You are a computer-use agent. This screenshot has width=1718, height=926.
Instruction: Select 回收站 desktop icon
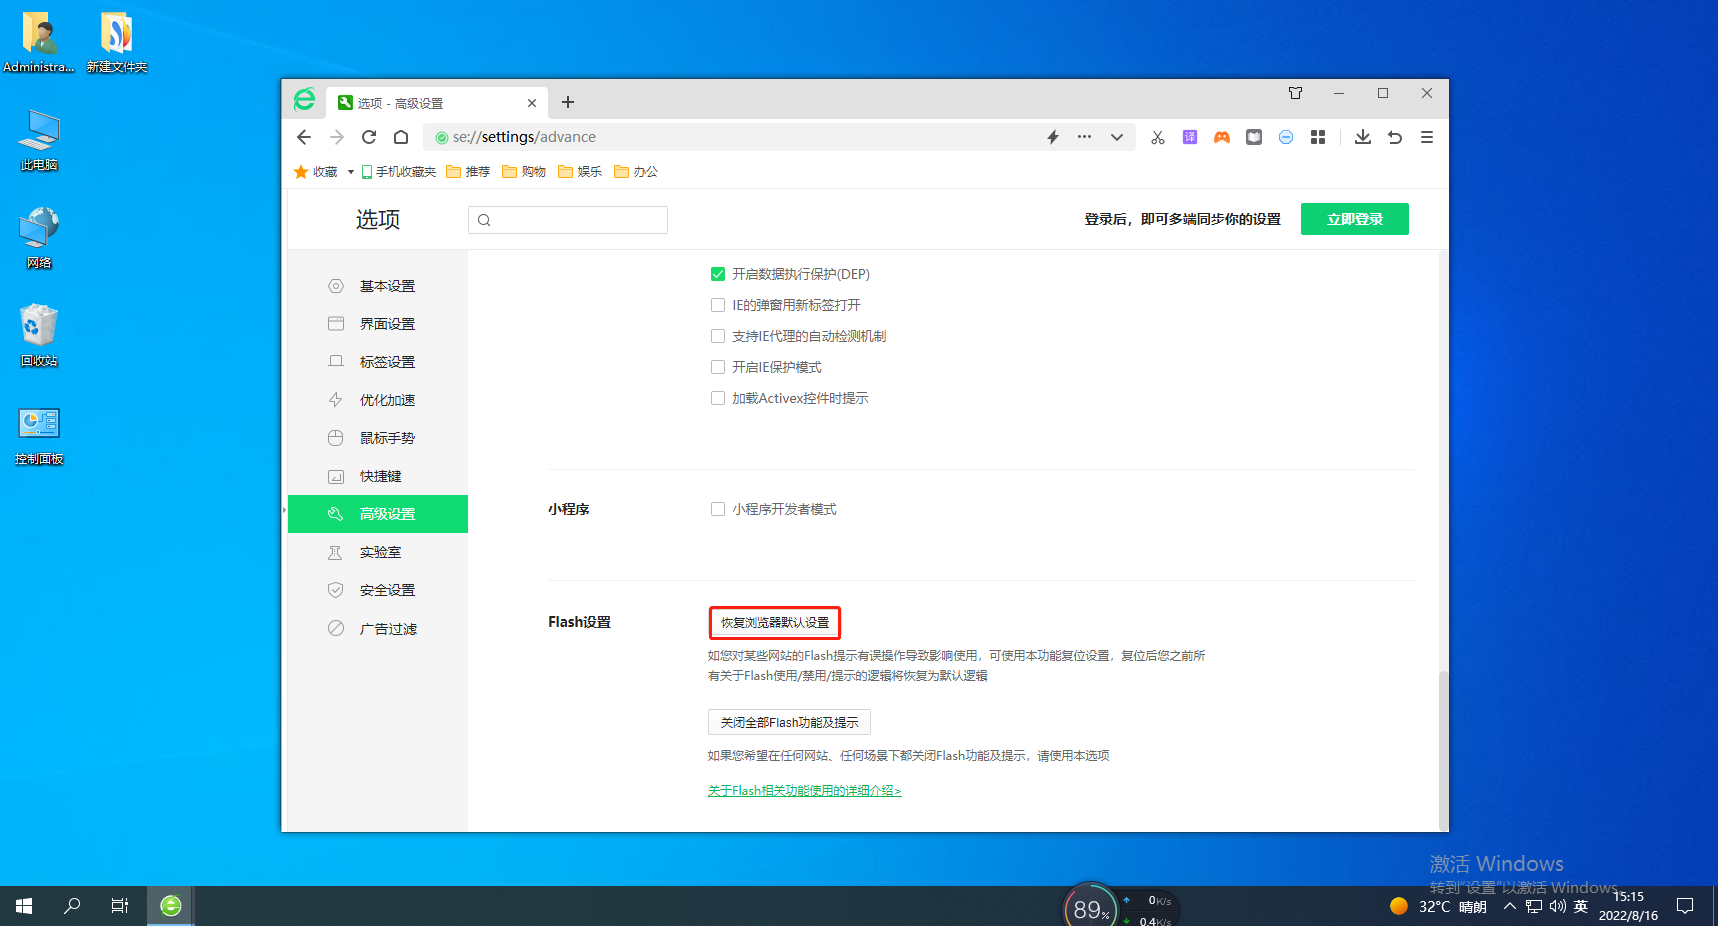[39, 336]
